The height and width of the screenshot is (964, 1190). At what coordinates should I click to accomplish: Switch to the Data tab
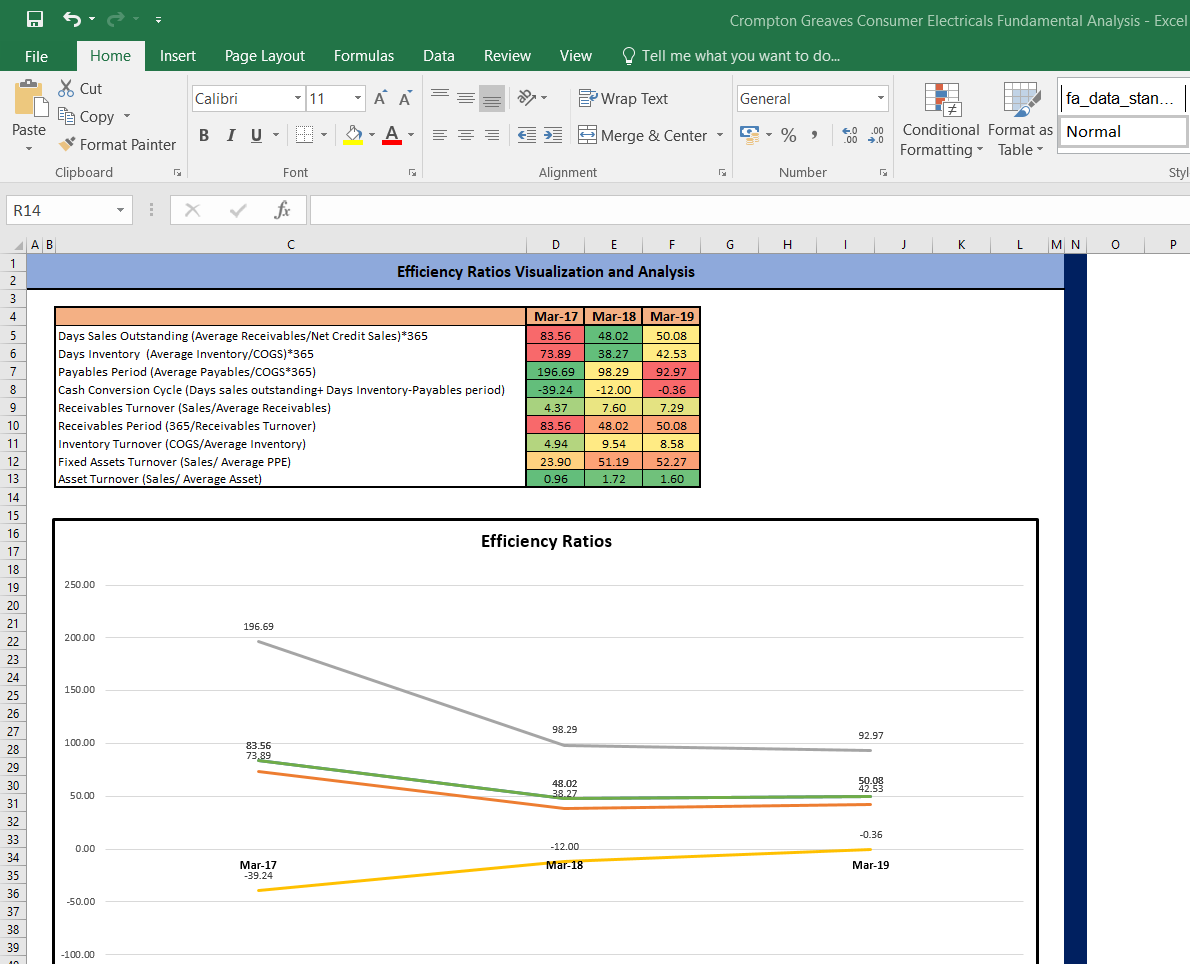coord(439,56)
